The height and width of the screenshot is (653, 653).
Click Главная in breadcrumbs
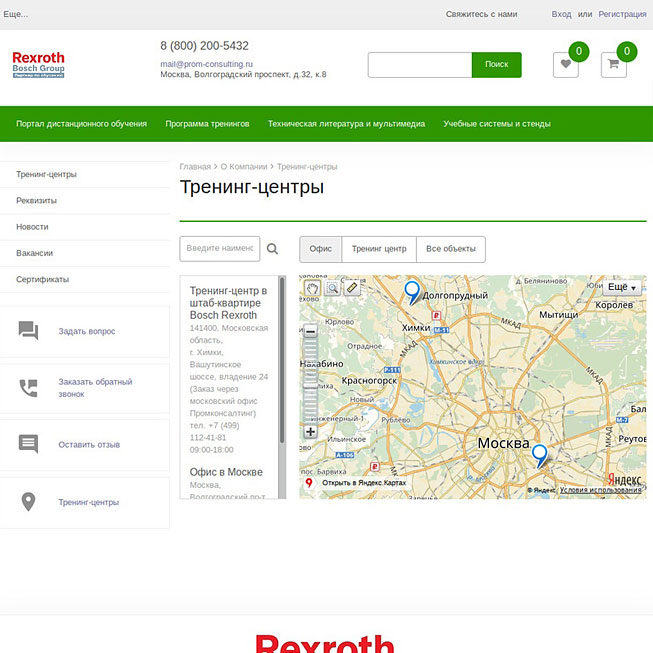point(195,167)
